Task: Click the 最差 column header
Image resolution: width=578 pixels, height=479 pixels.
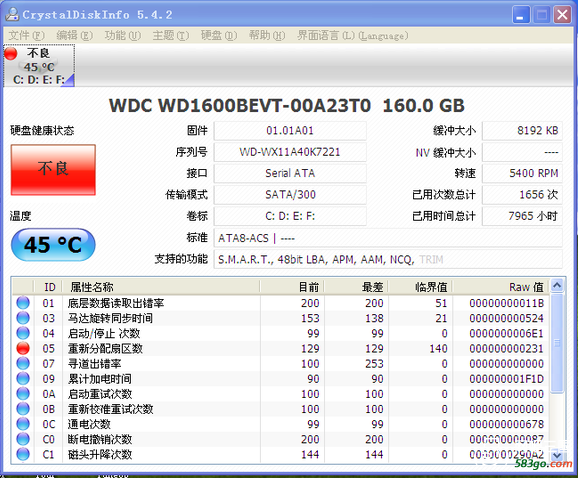Action: (357, 287)
